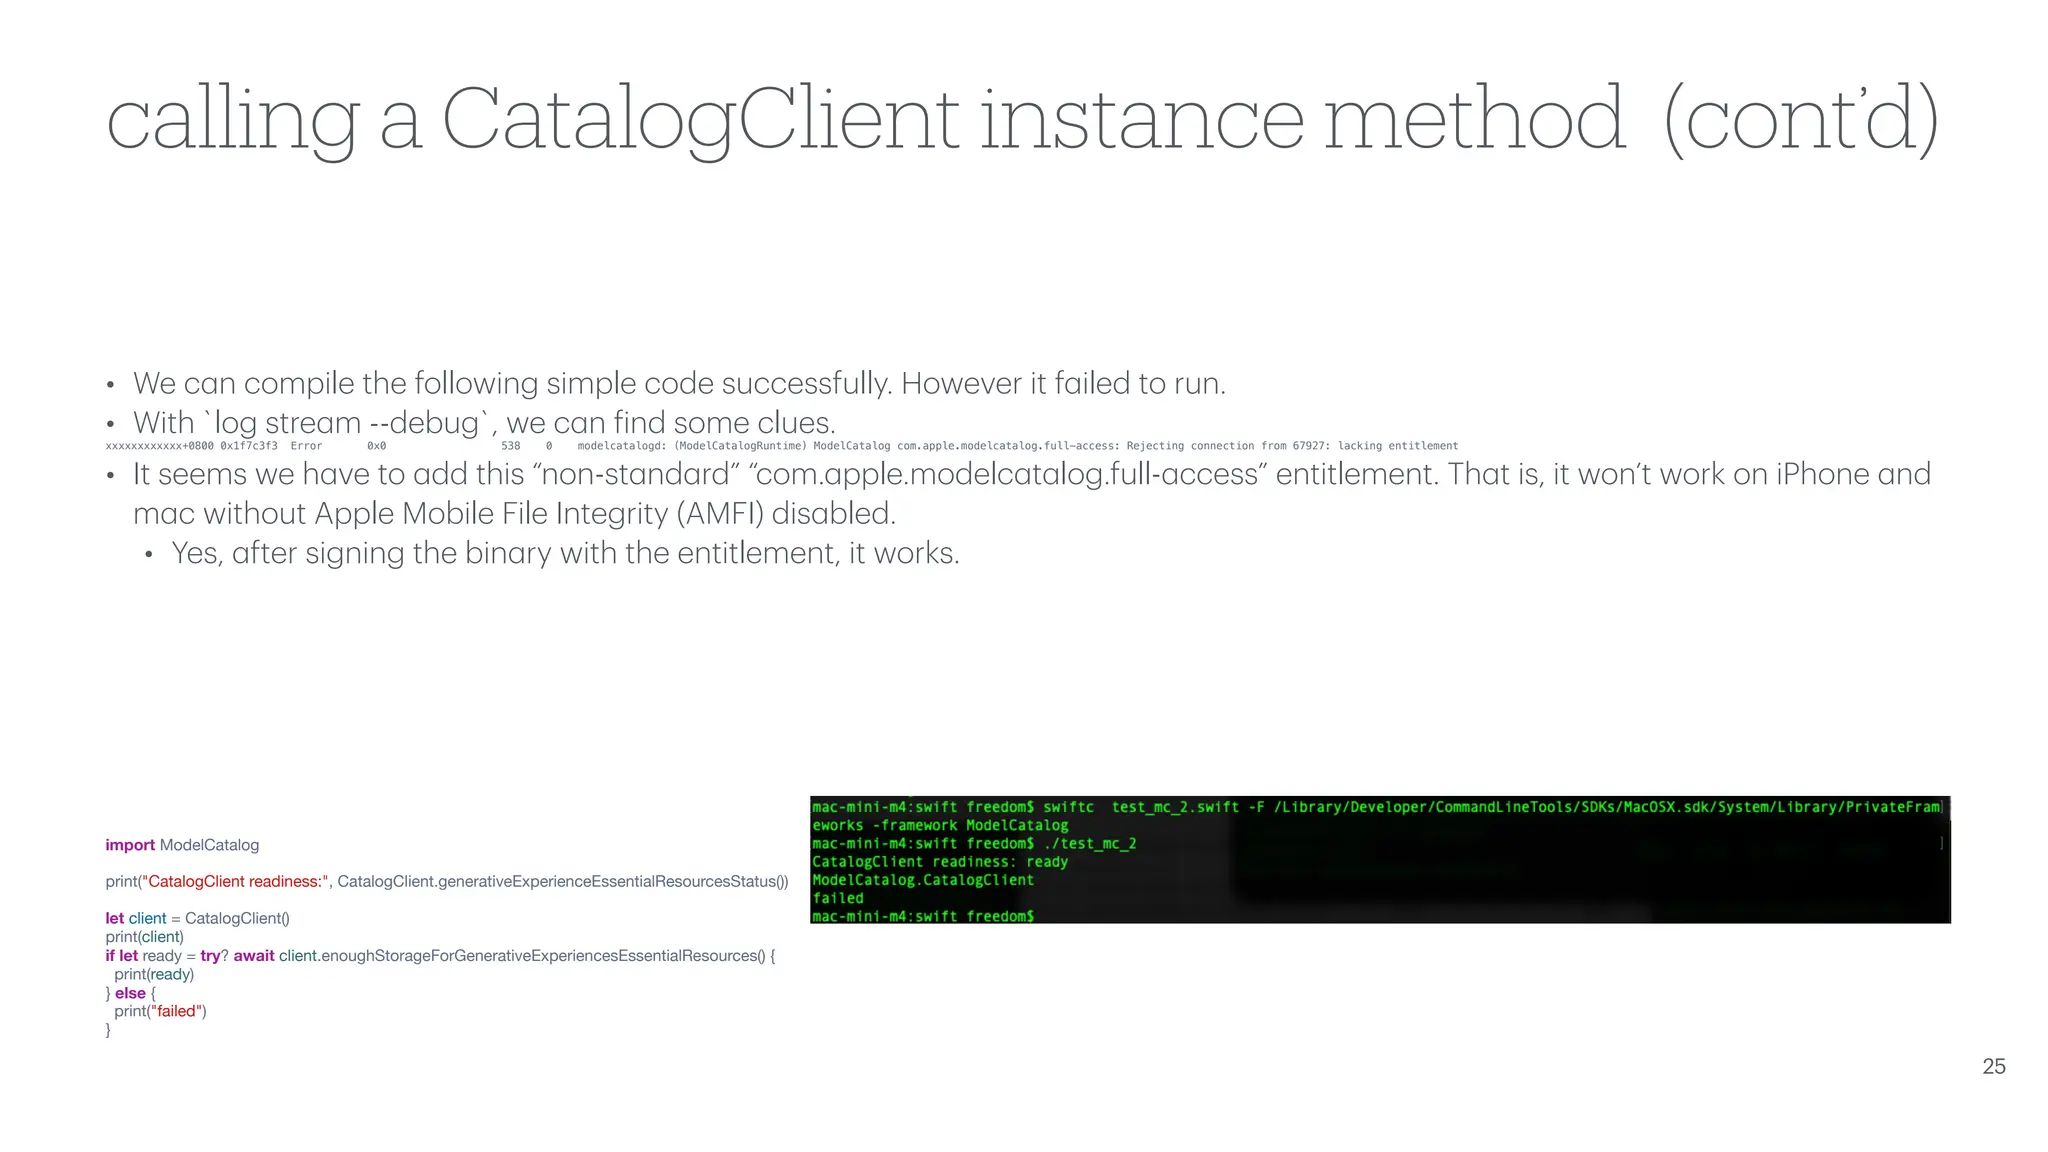Image resolution: width=2048 pixels, height=1152 pixels.
Task: Click the code line 'let client = CatalogClient()'
Action: click(x=197, y=918)
